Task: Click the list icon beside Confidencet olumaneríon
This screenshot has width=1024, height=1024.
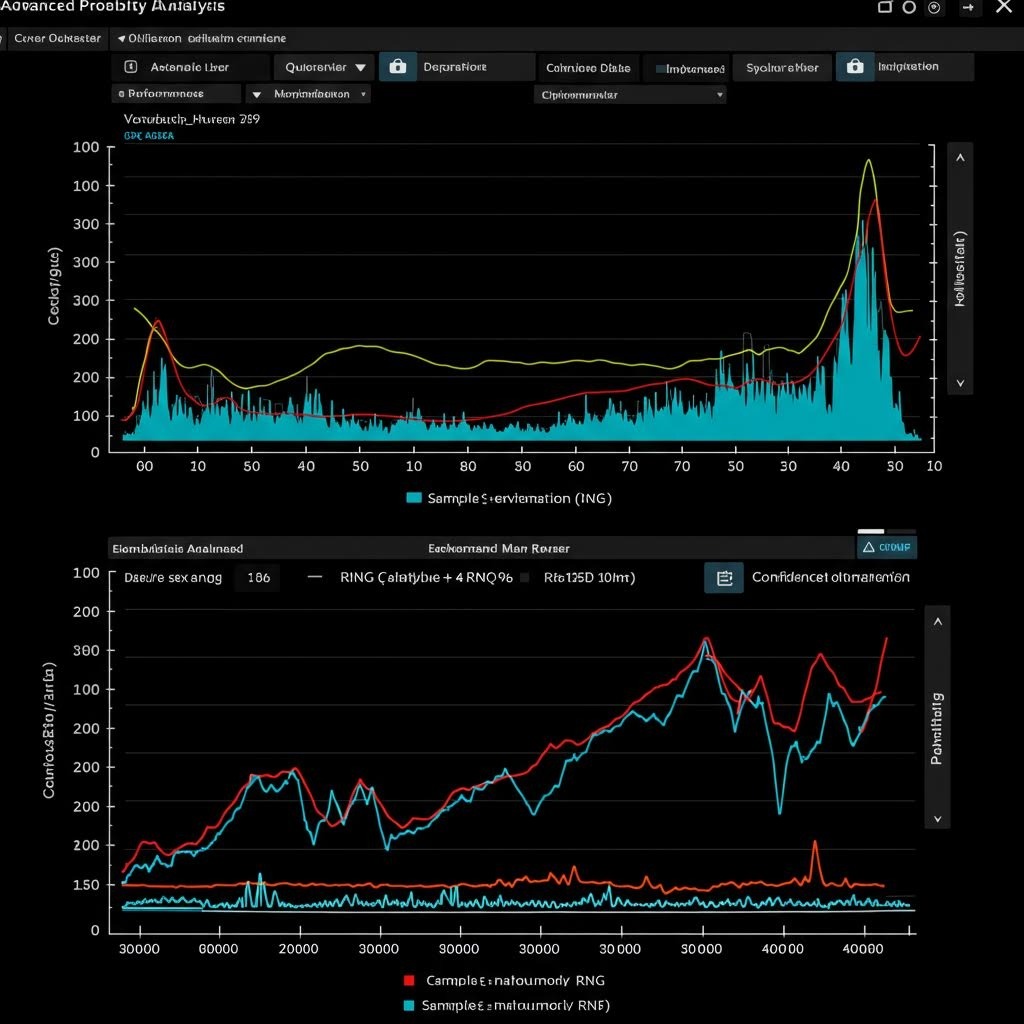Action: (724, 578)
